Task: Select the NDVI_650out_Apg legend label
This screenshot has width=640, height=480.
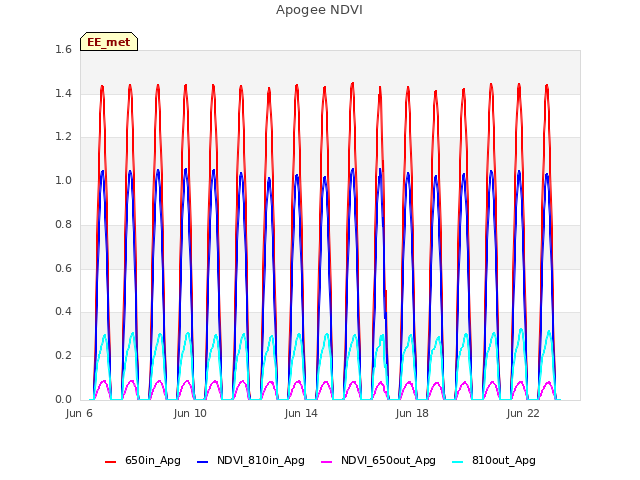Action: tap(388, 460)
